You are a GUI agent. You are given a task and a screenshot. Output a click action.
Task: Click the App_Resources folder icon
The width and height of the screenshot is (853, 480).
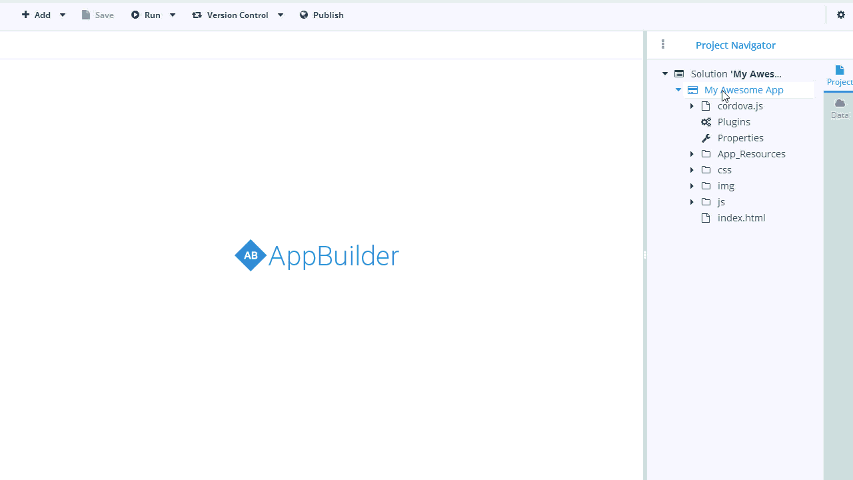click(706, 154)
